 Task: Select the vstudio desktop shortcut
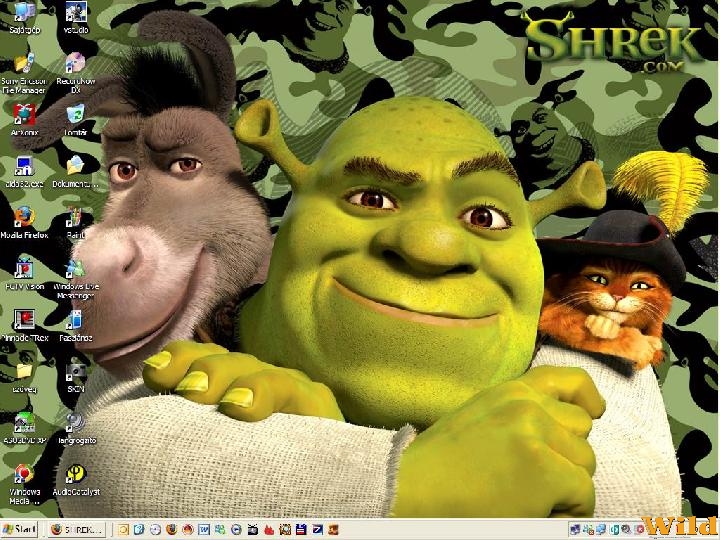pos(76,17)
